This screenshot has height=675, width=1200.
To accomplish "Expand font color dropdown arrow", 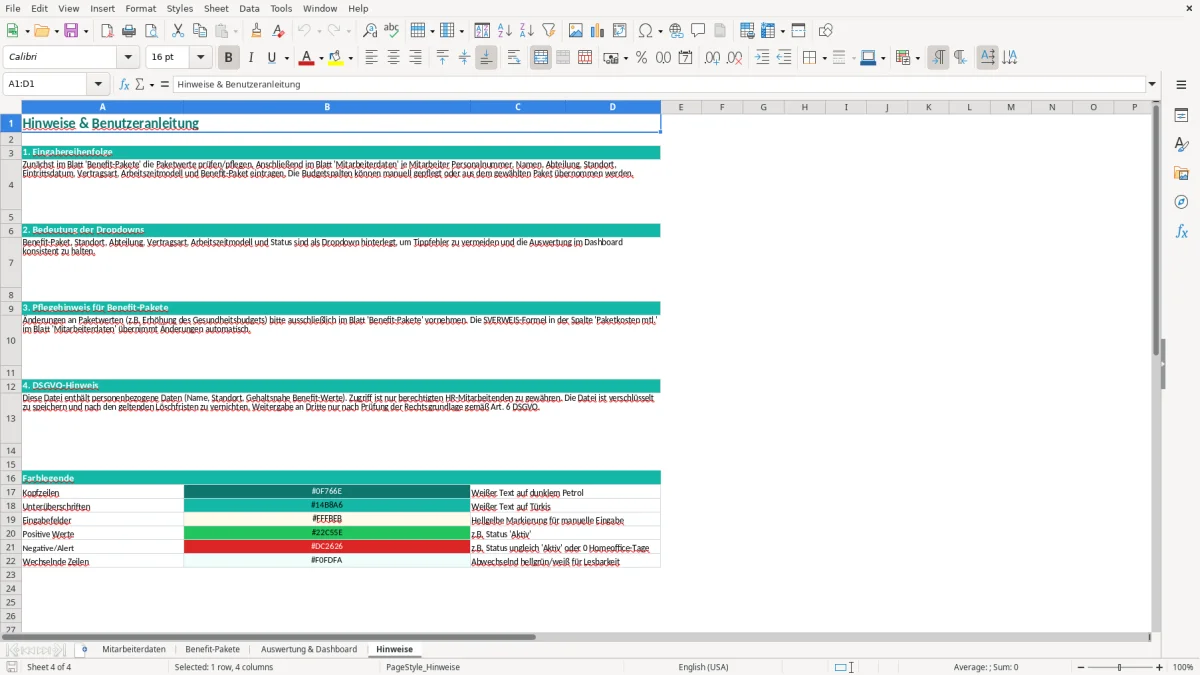I will [320, 58].
